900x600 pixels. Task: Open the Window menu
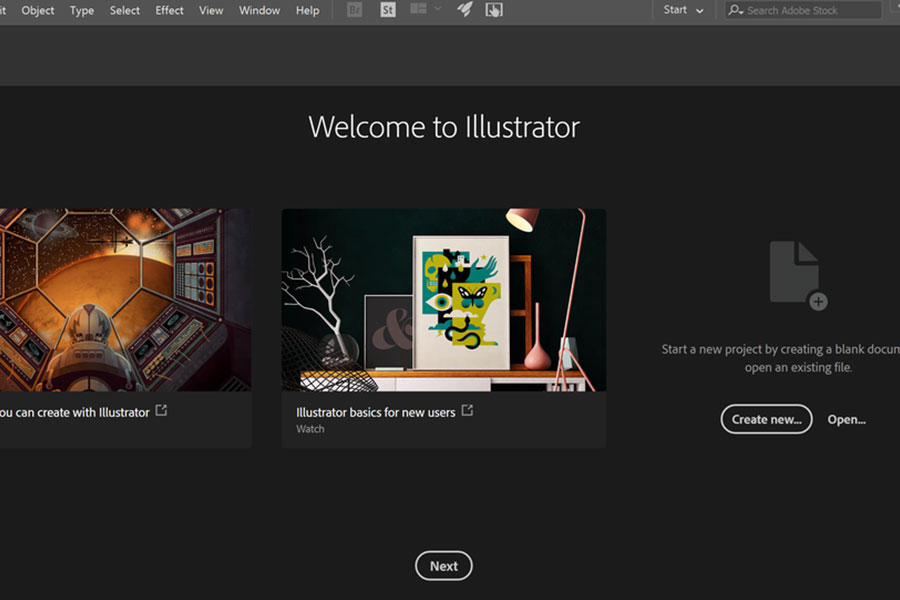[x=259, y=10]
